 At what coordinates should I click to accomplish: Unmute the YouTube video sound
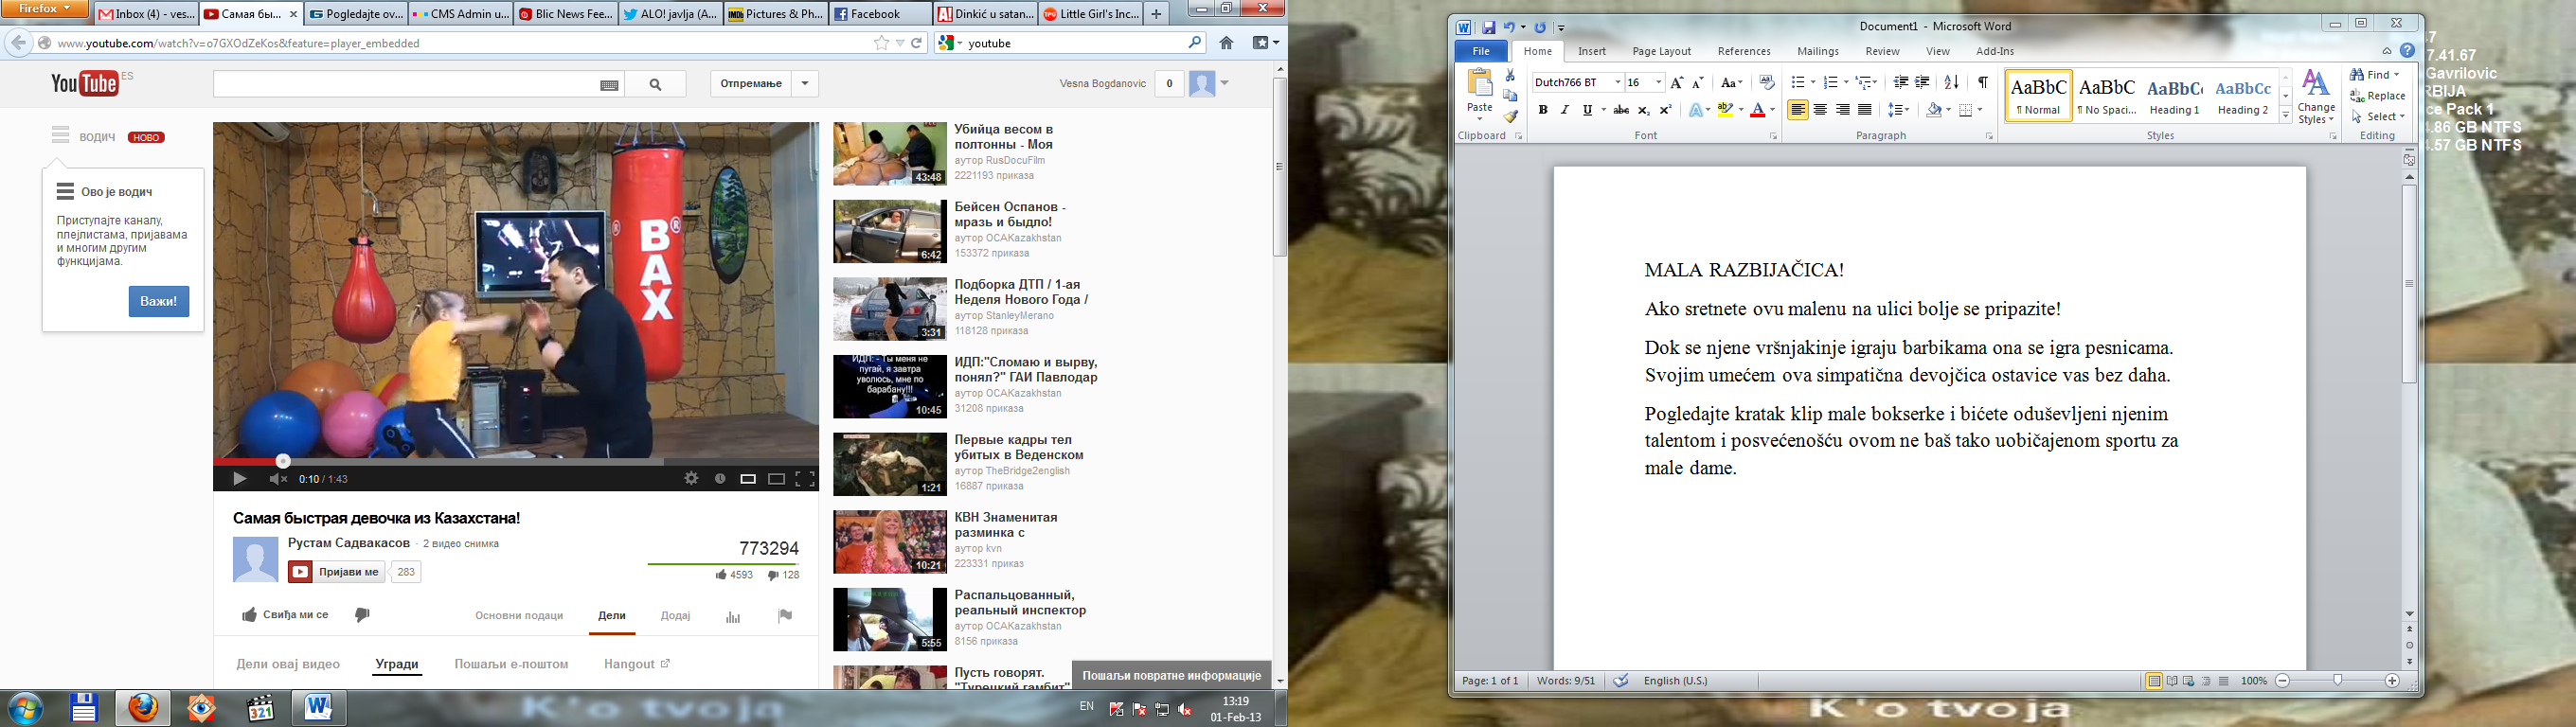coord(278,479)
